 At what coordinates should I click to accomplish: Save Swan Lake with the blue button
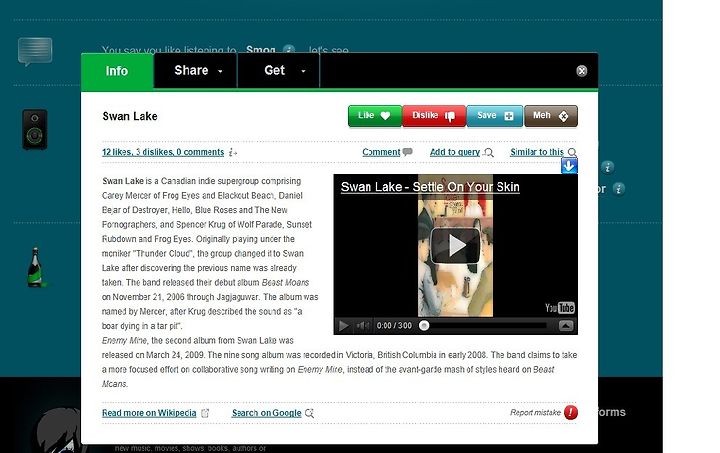495,116
